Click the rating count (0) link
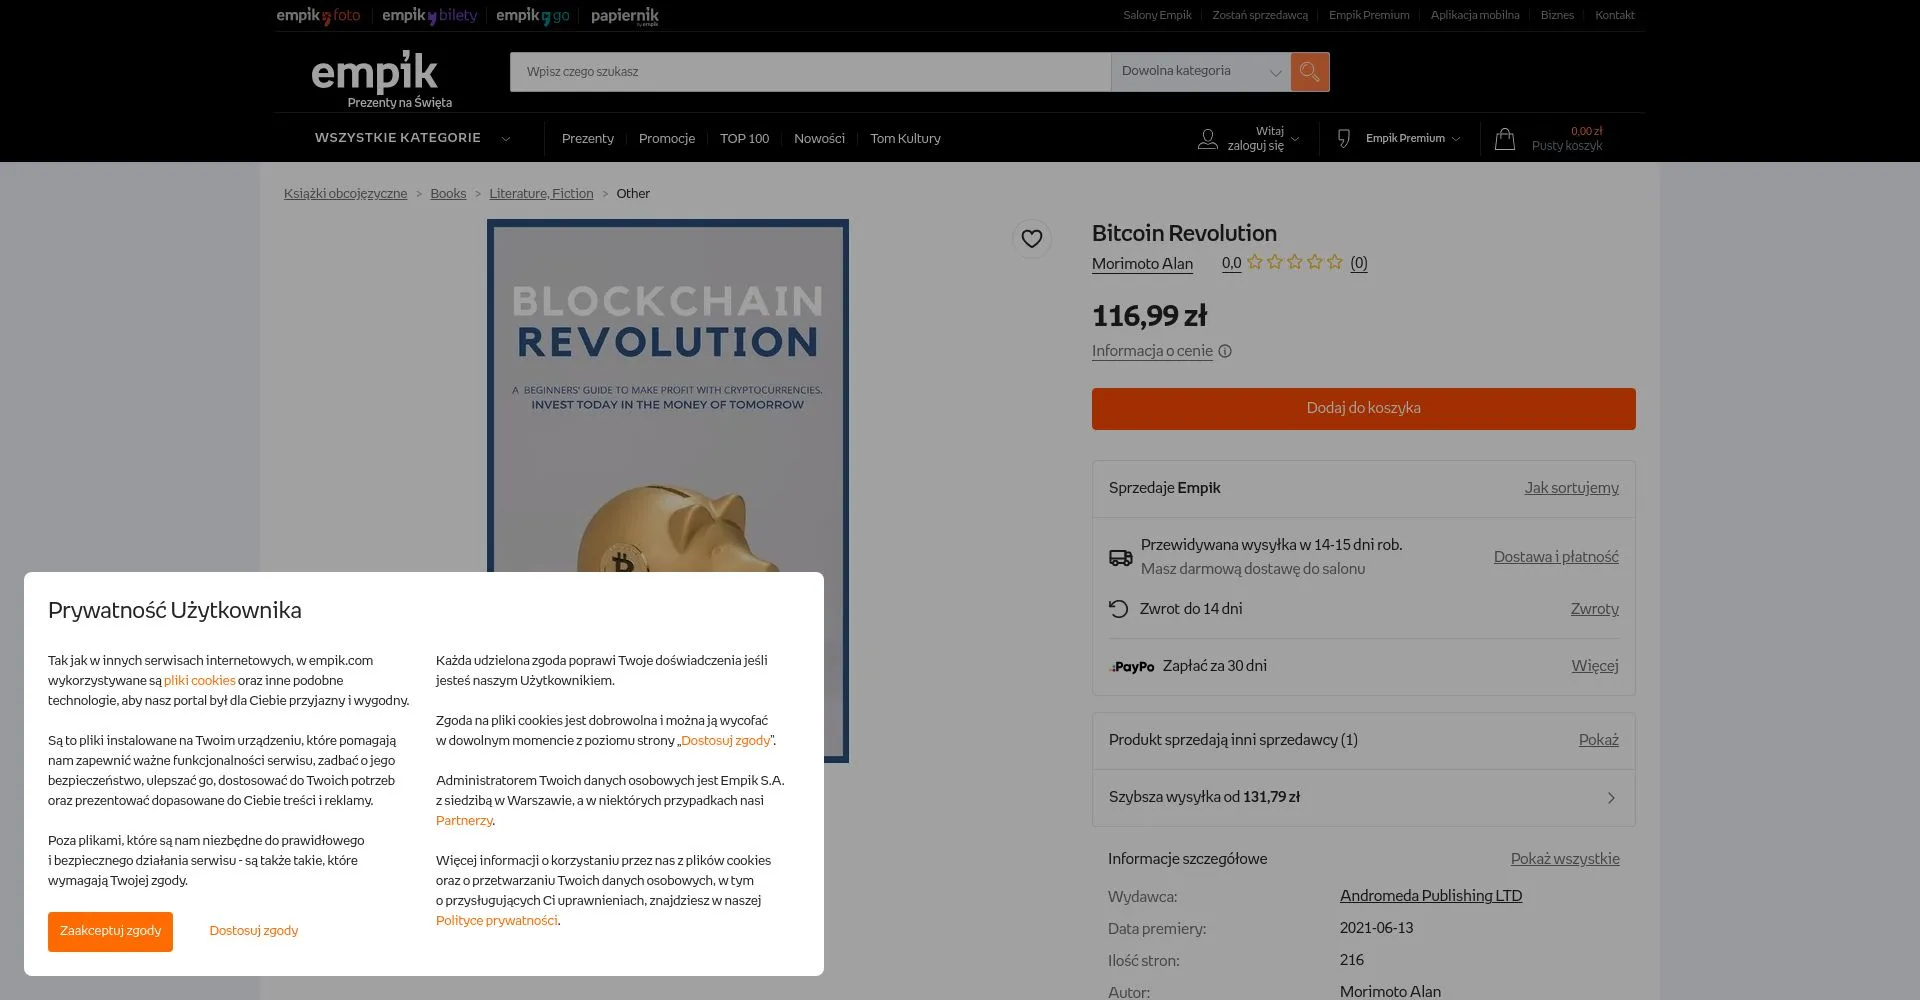 pyautogui.click(x=1359, y=263)
